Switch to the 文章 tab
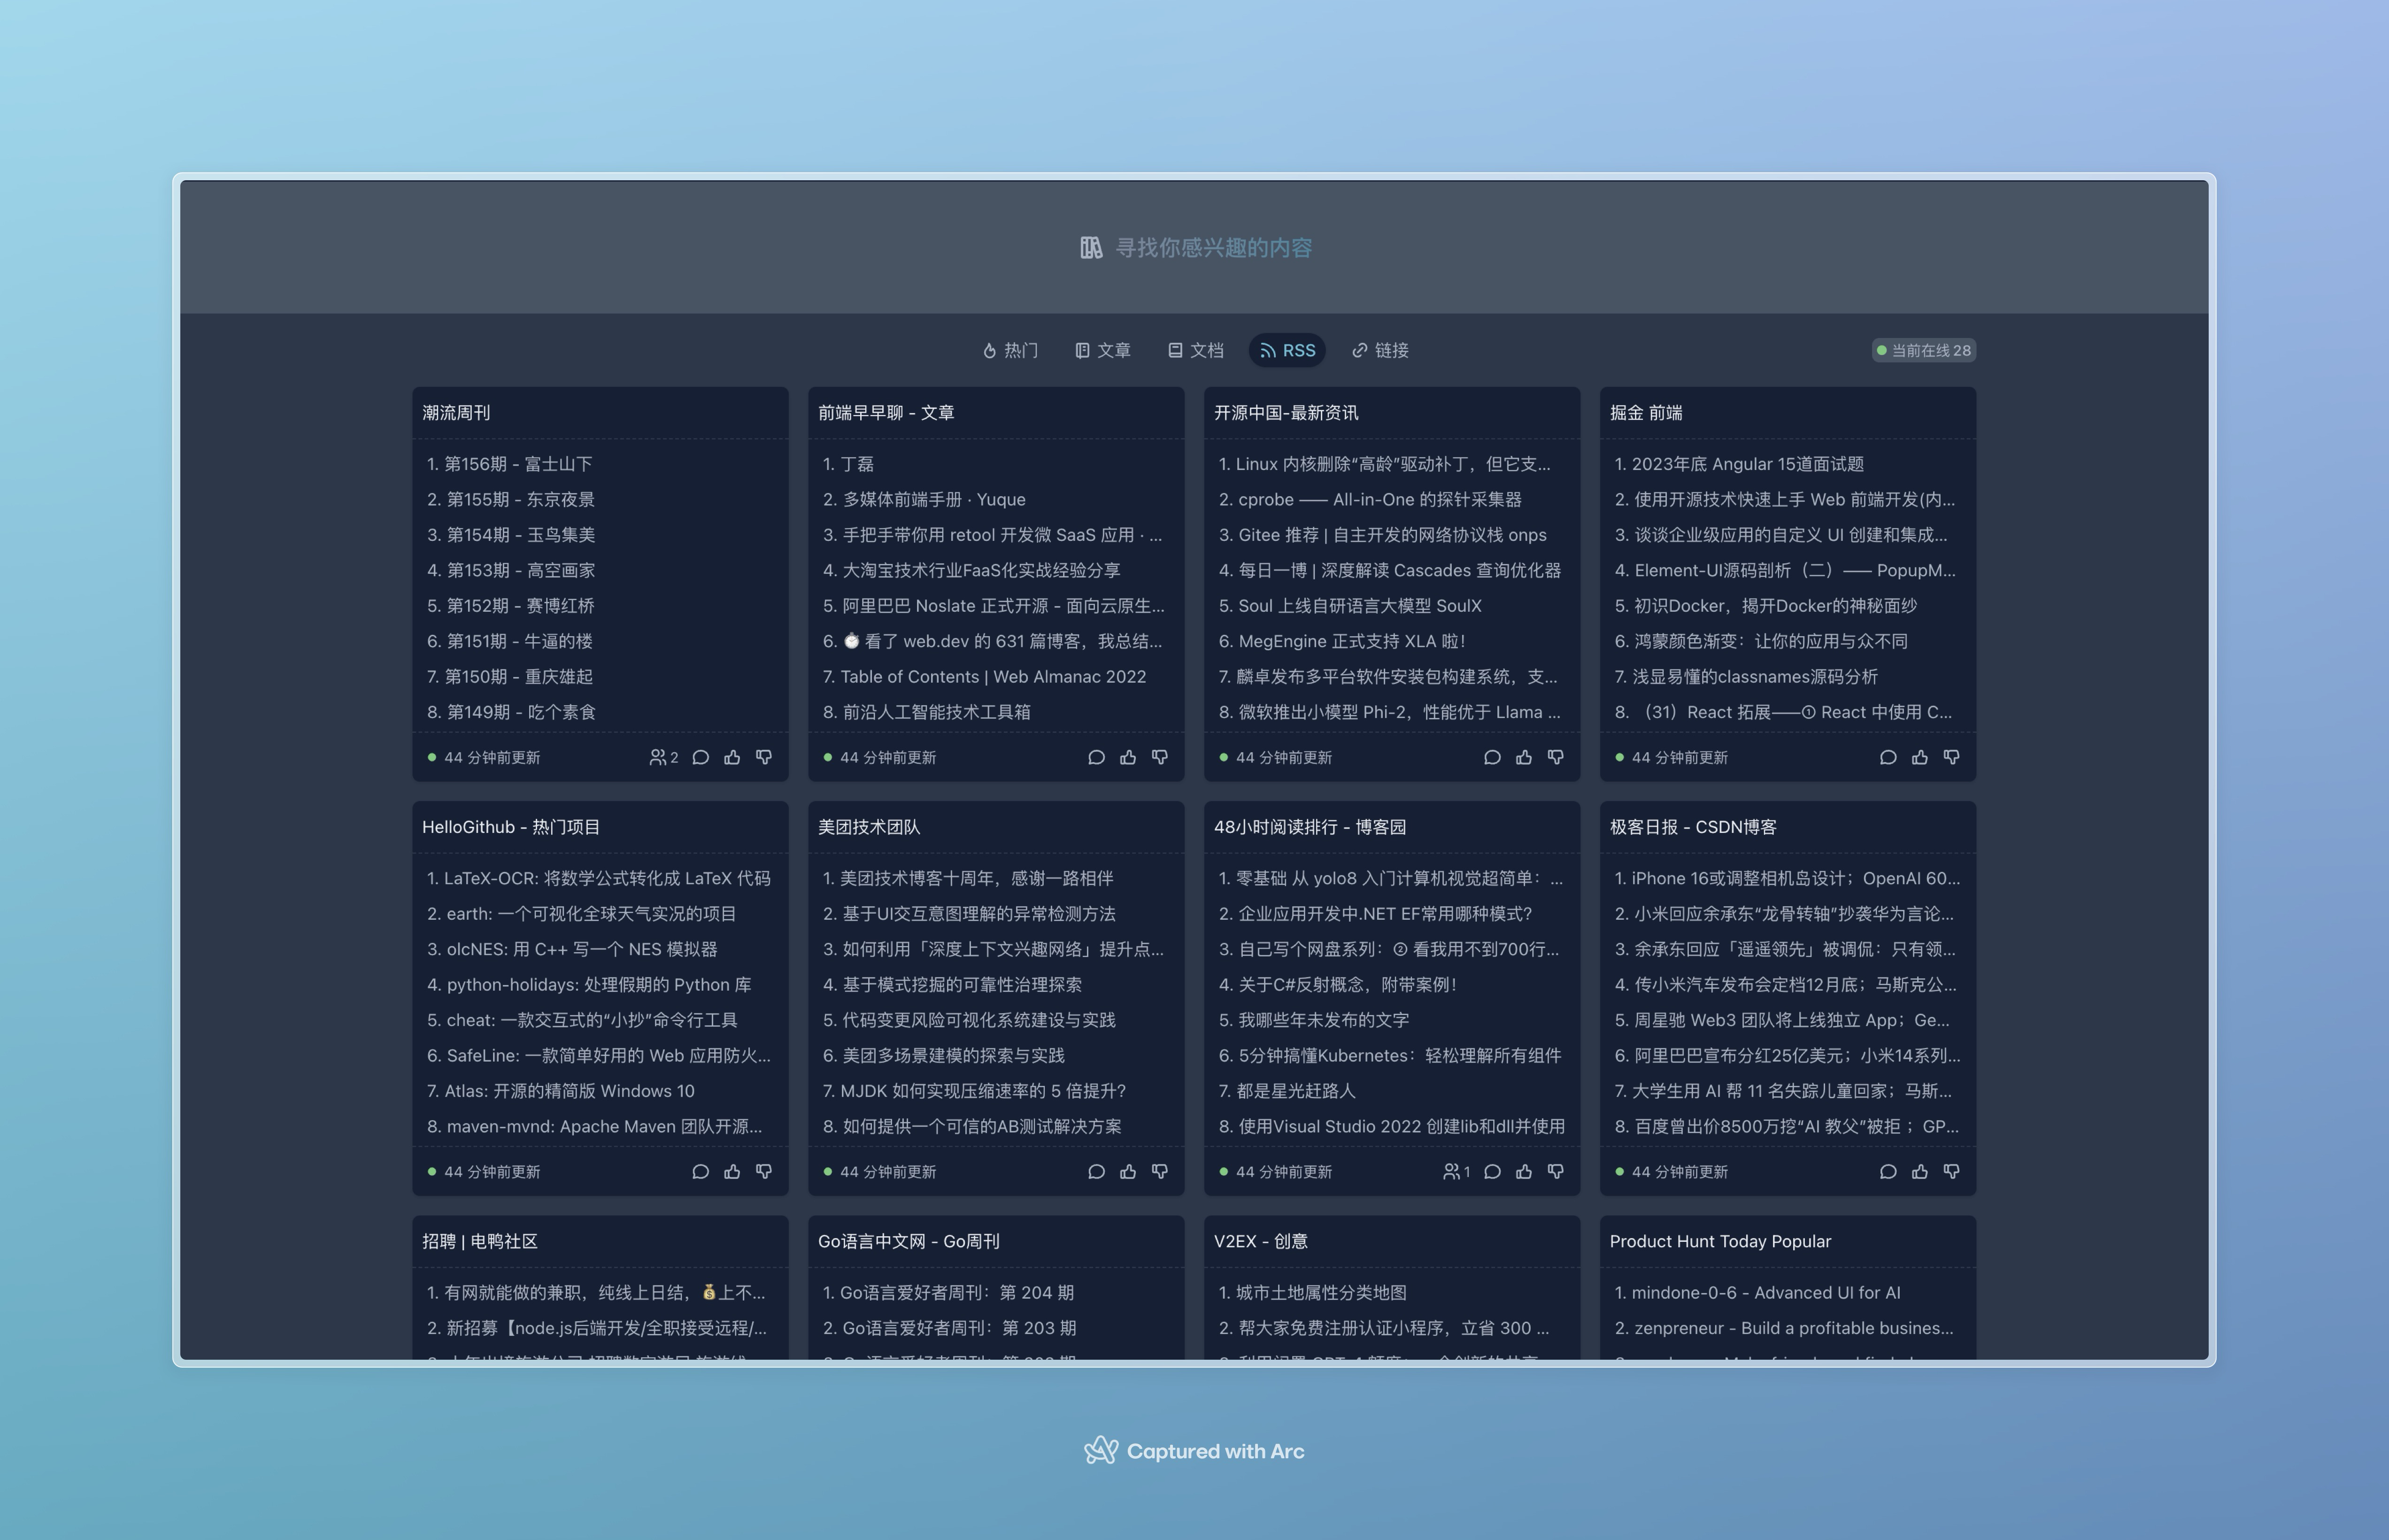Image resolution: width=2389 pixels, height=1540 pixels. coord(1103,350)
